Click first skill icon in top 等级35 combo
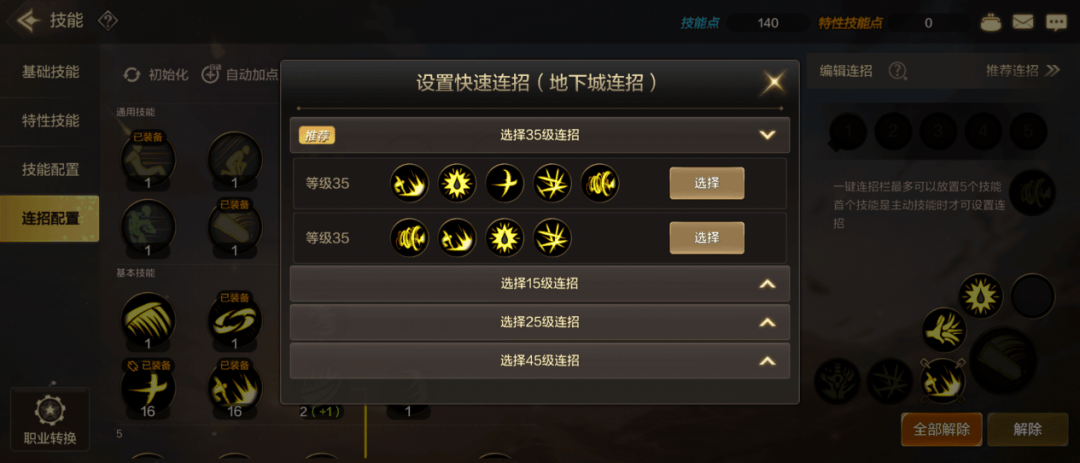Viewport: 1080px width, 463px height. [x=409, y=183]
